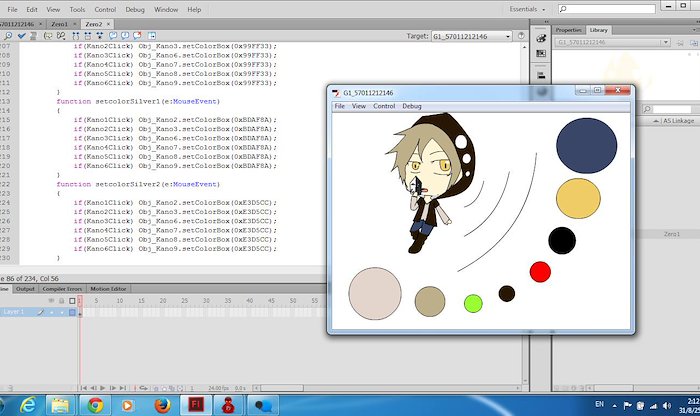This screenshot has width=700, height=416.
Task: Toggle the timeline Loop button
Action: tap(143, 388)
